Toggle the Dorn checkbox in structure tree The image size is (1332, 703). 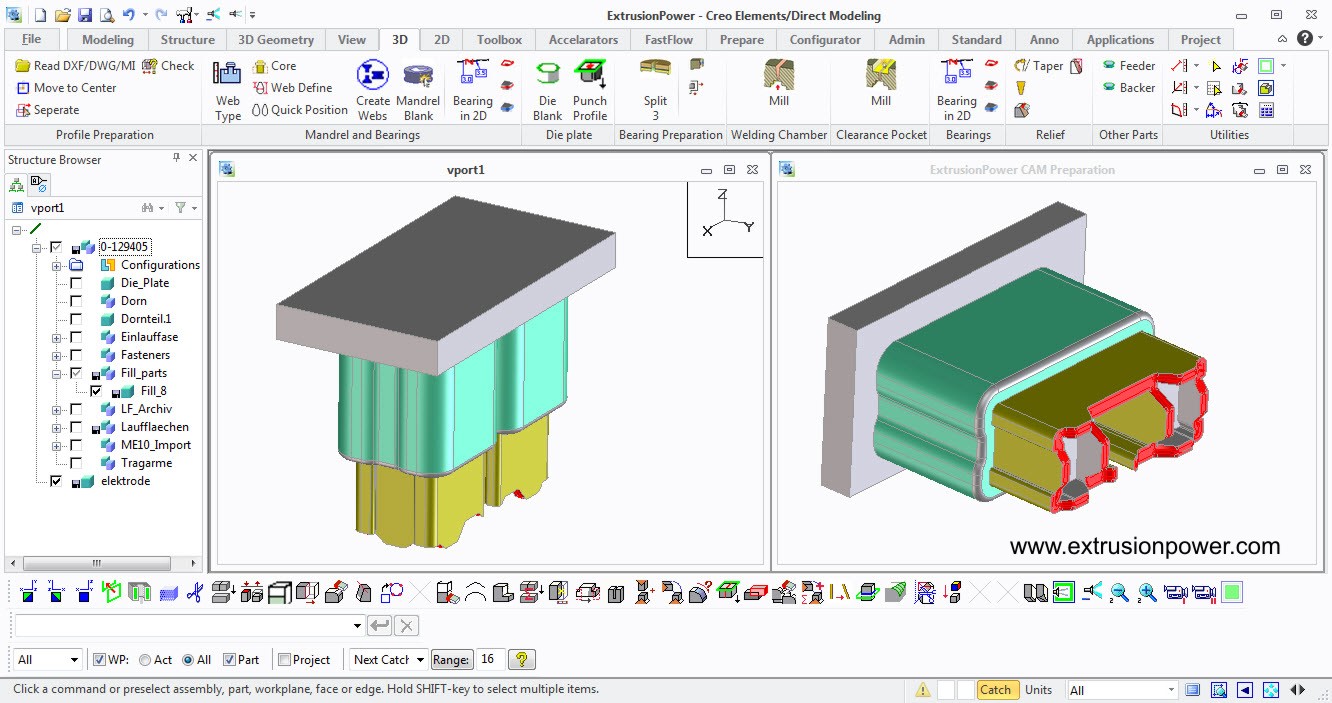click(x=76, y=301)
